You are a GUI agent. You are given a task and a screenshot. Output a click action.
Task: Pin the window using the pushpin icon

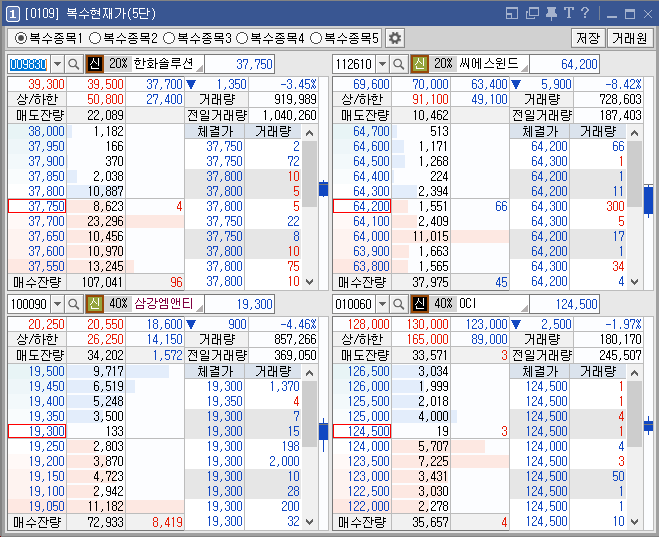pos(551,13)
